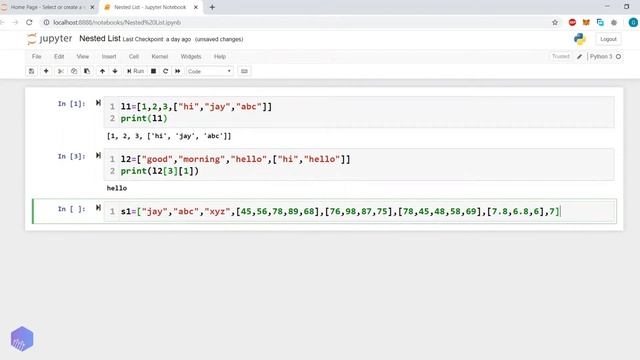Cut selected cells with the scissors icon
The height and width of the screenshot is (360, 640).
click(x=61, y=71)
